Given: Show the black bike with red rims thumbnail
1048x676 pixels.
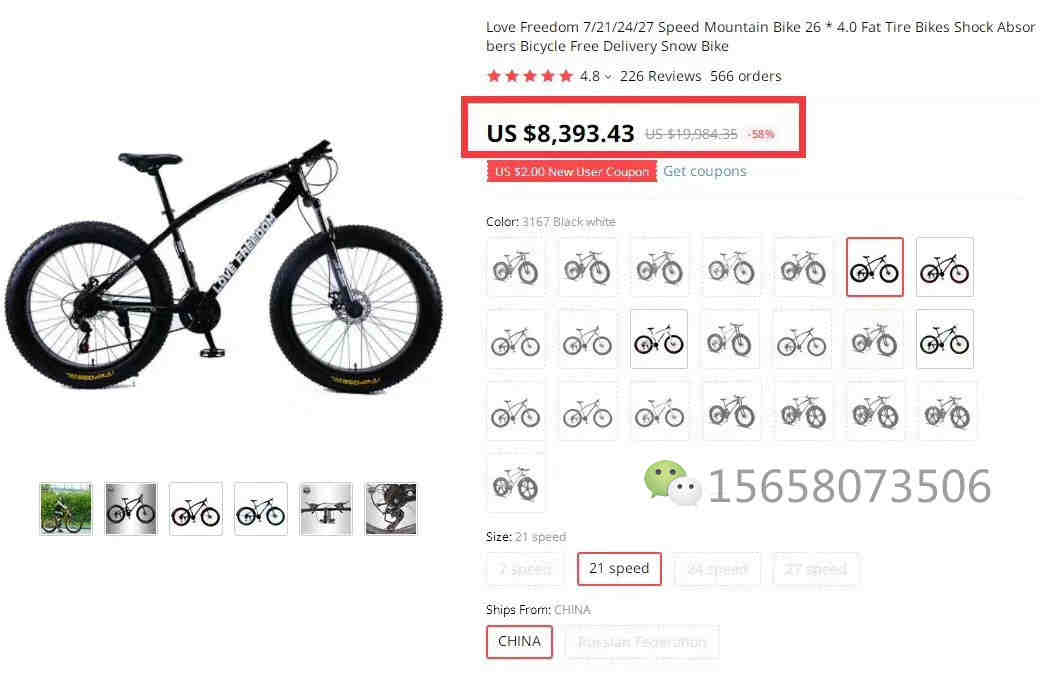Looking at the screenshot, I should tap(196, 509).
